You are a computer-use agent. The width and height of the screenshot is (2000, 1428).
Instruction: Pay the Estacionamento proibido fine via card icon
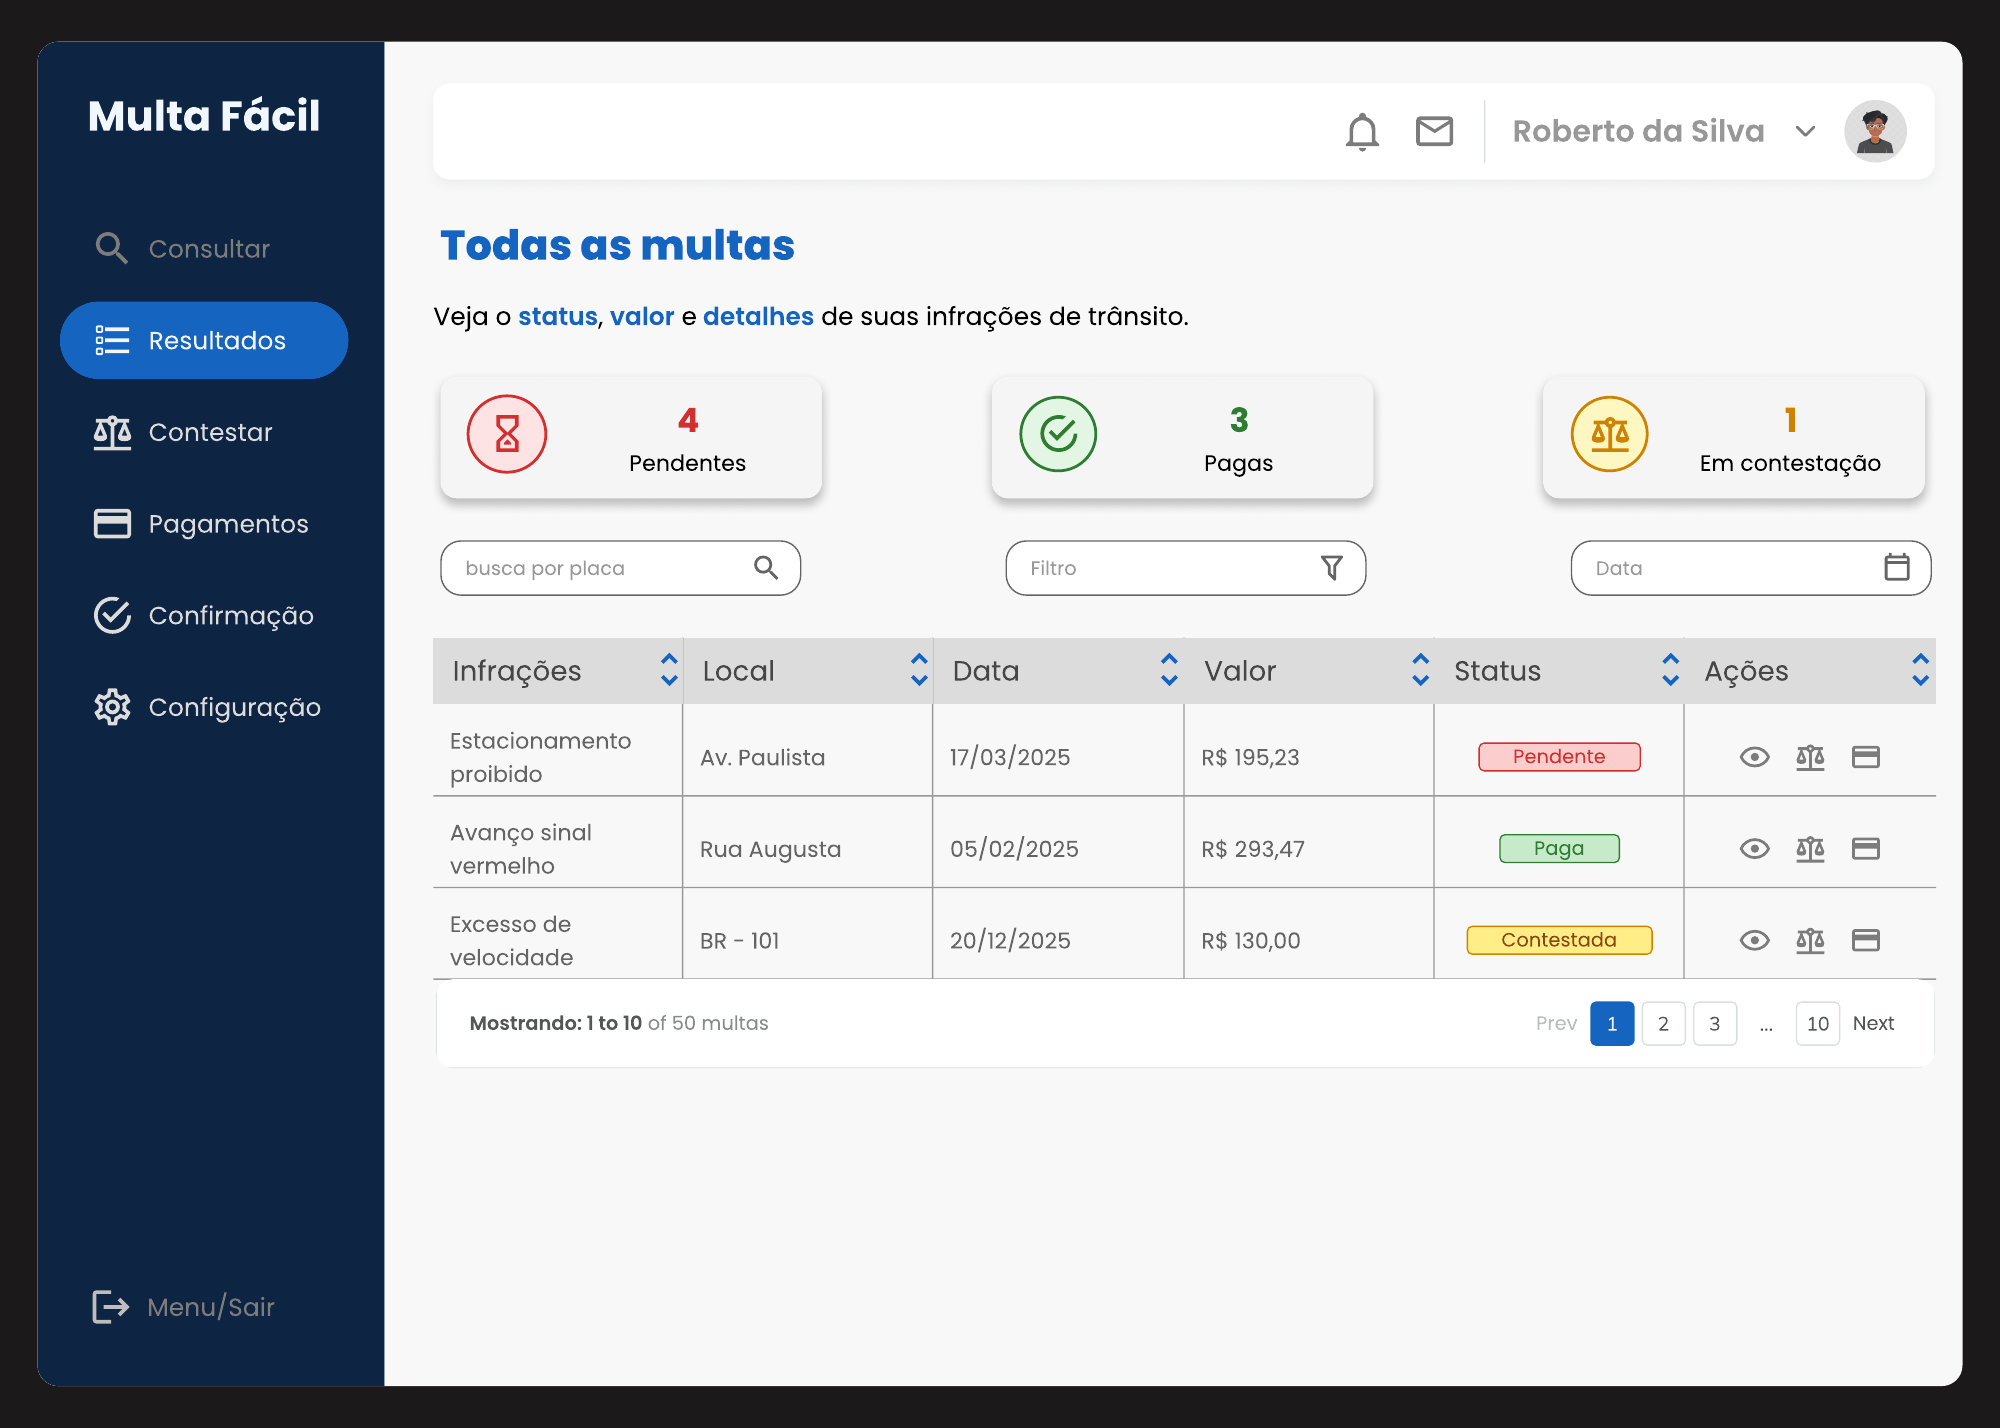pos(1866,757)
